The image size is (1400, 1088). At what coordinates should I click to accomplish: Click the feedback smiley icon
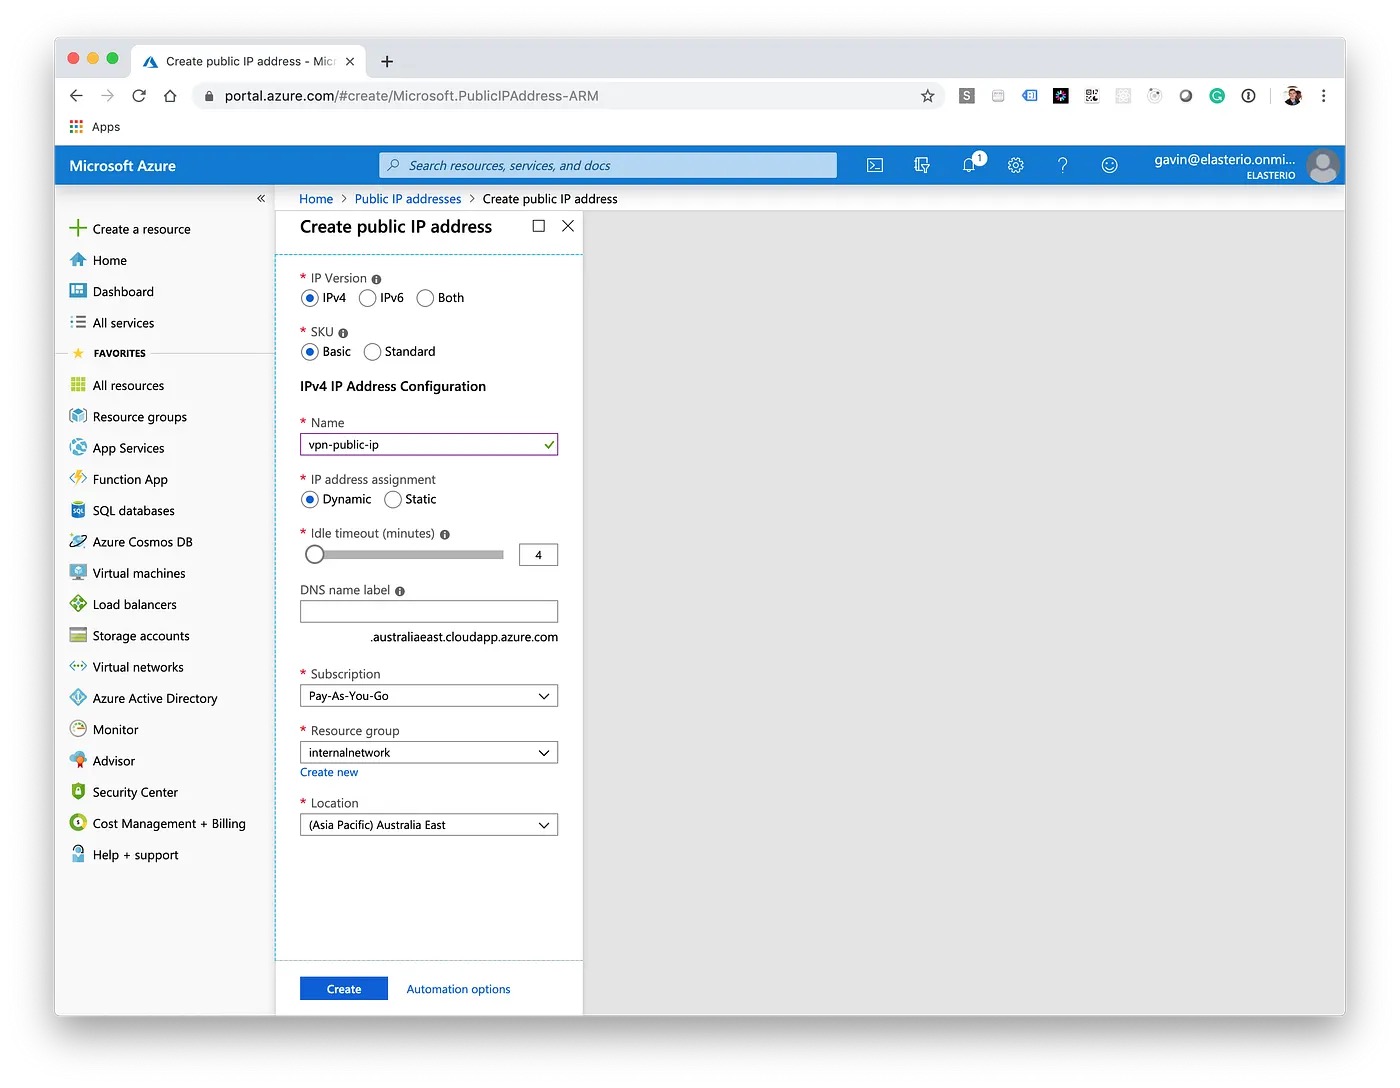coord(1110,165)
